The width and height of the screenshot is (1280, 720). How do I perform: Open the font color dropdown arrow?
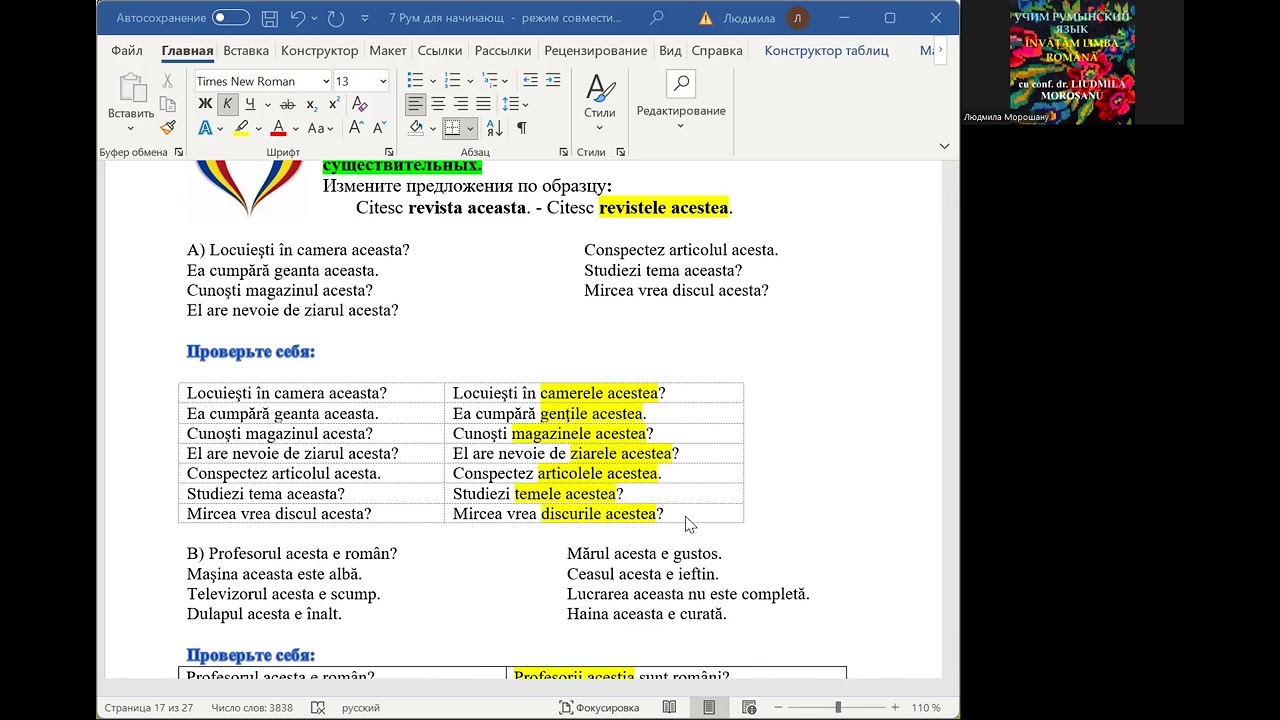(295, 129)
